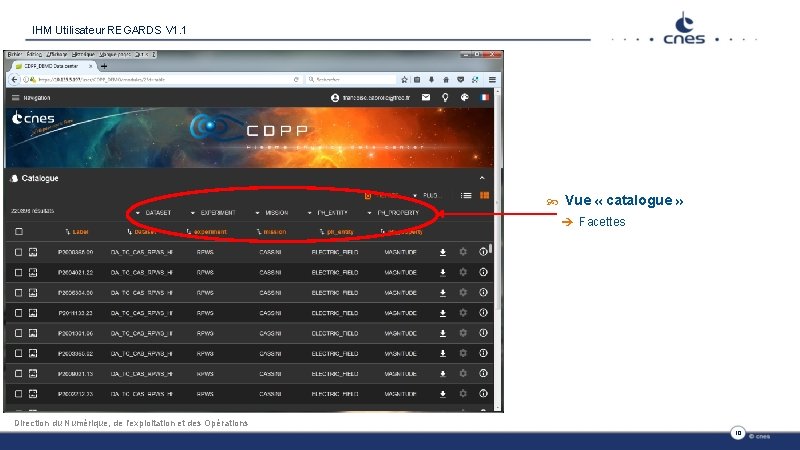Focus the browser URL address bar
The image size is (800, 450).
(163, 80)
